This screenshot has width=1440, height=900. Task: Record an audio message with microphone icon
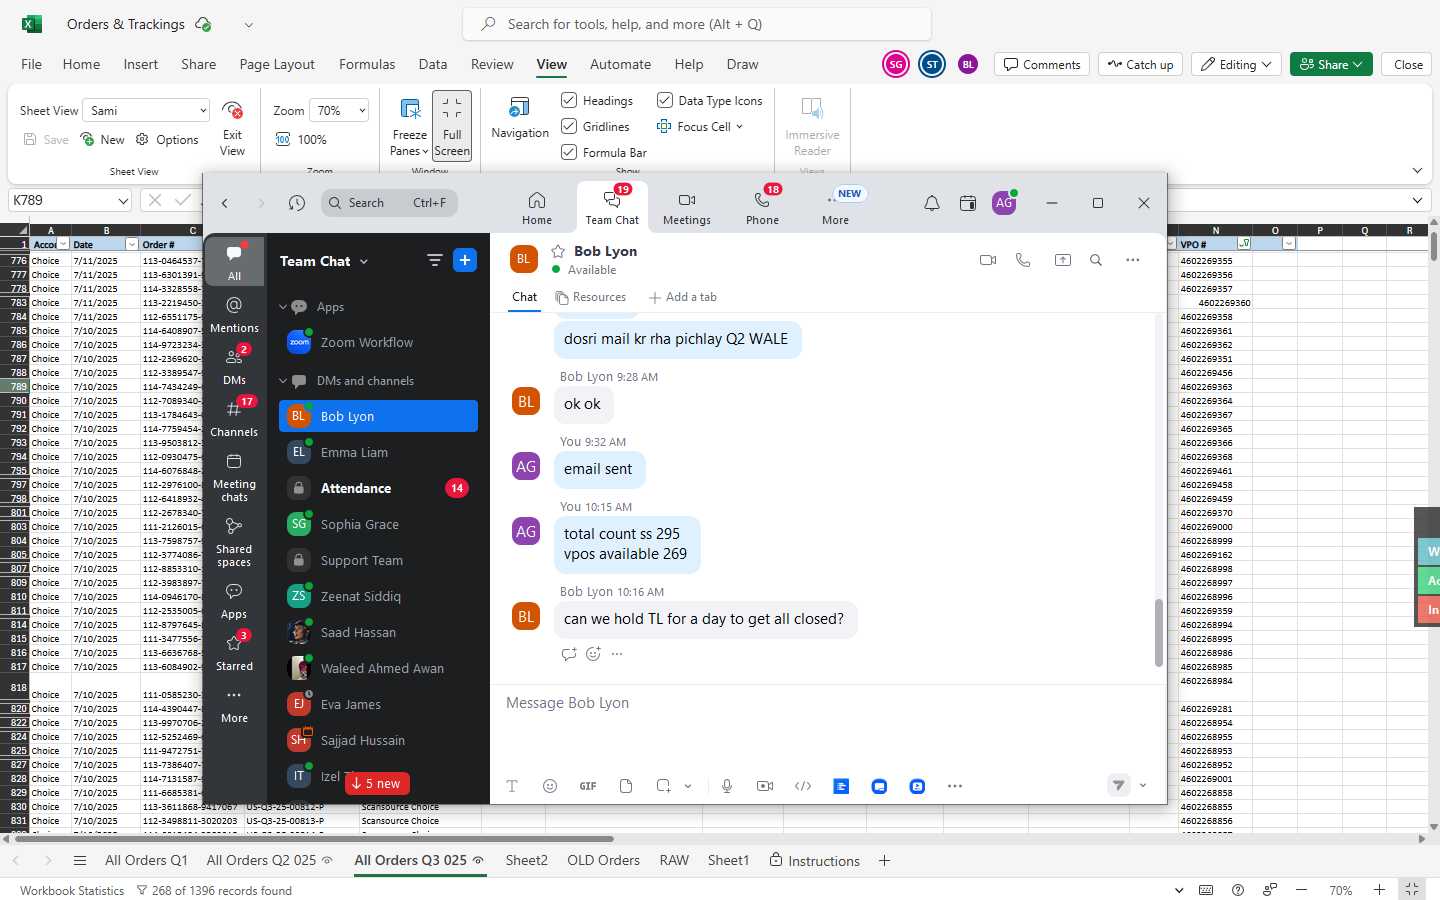tap(727, 786)
